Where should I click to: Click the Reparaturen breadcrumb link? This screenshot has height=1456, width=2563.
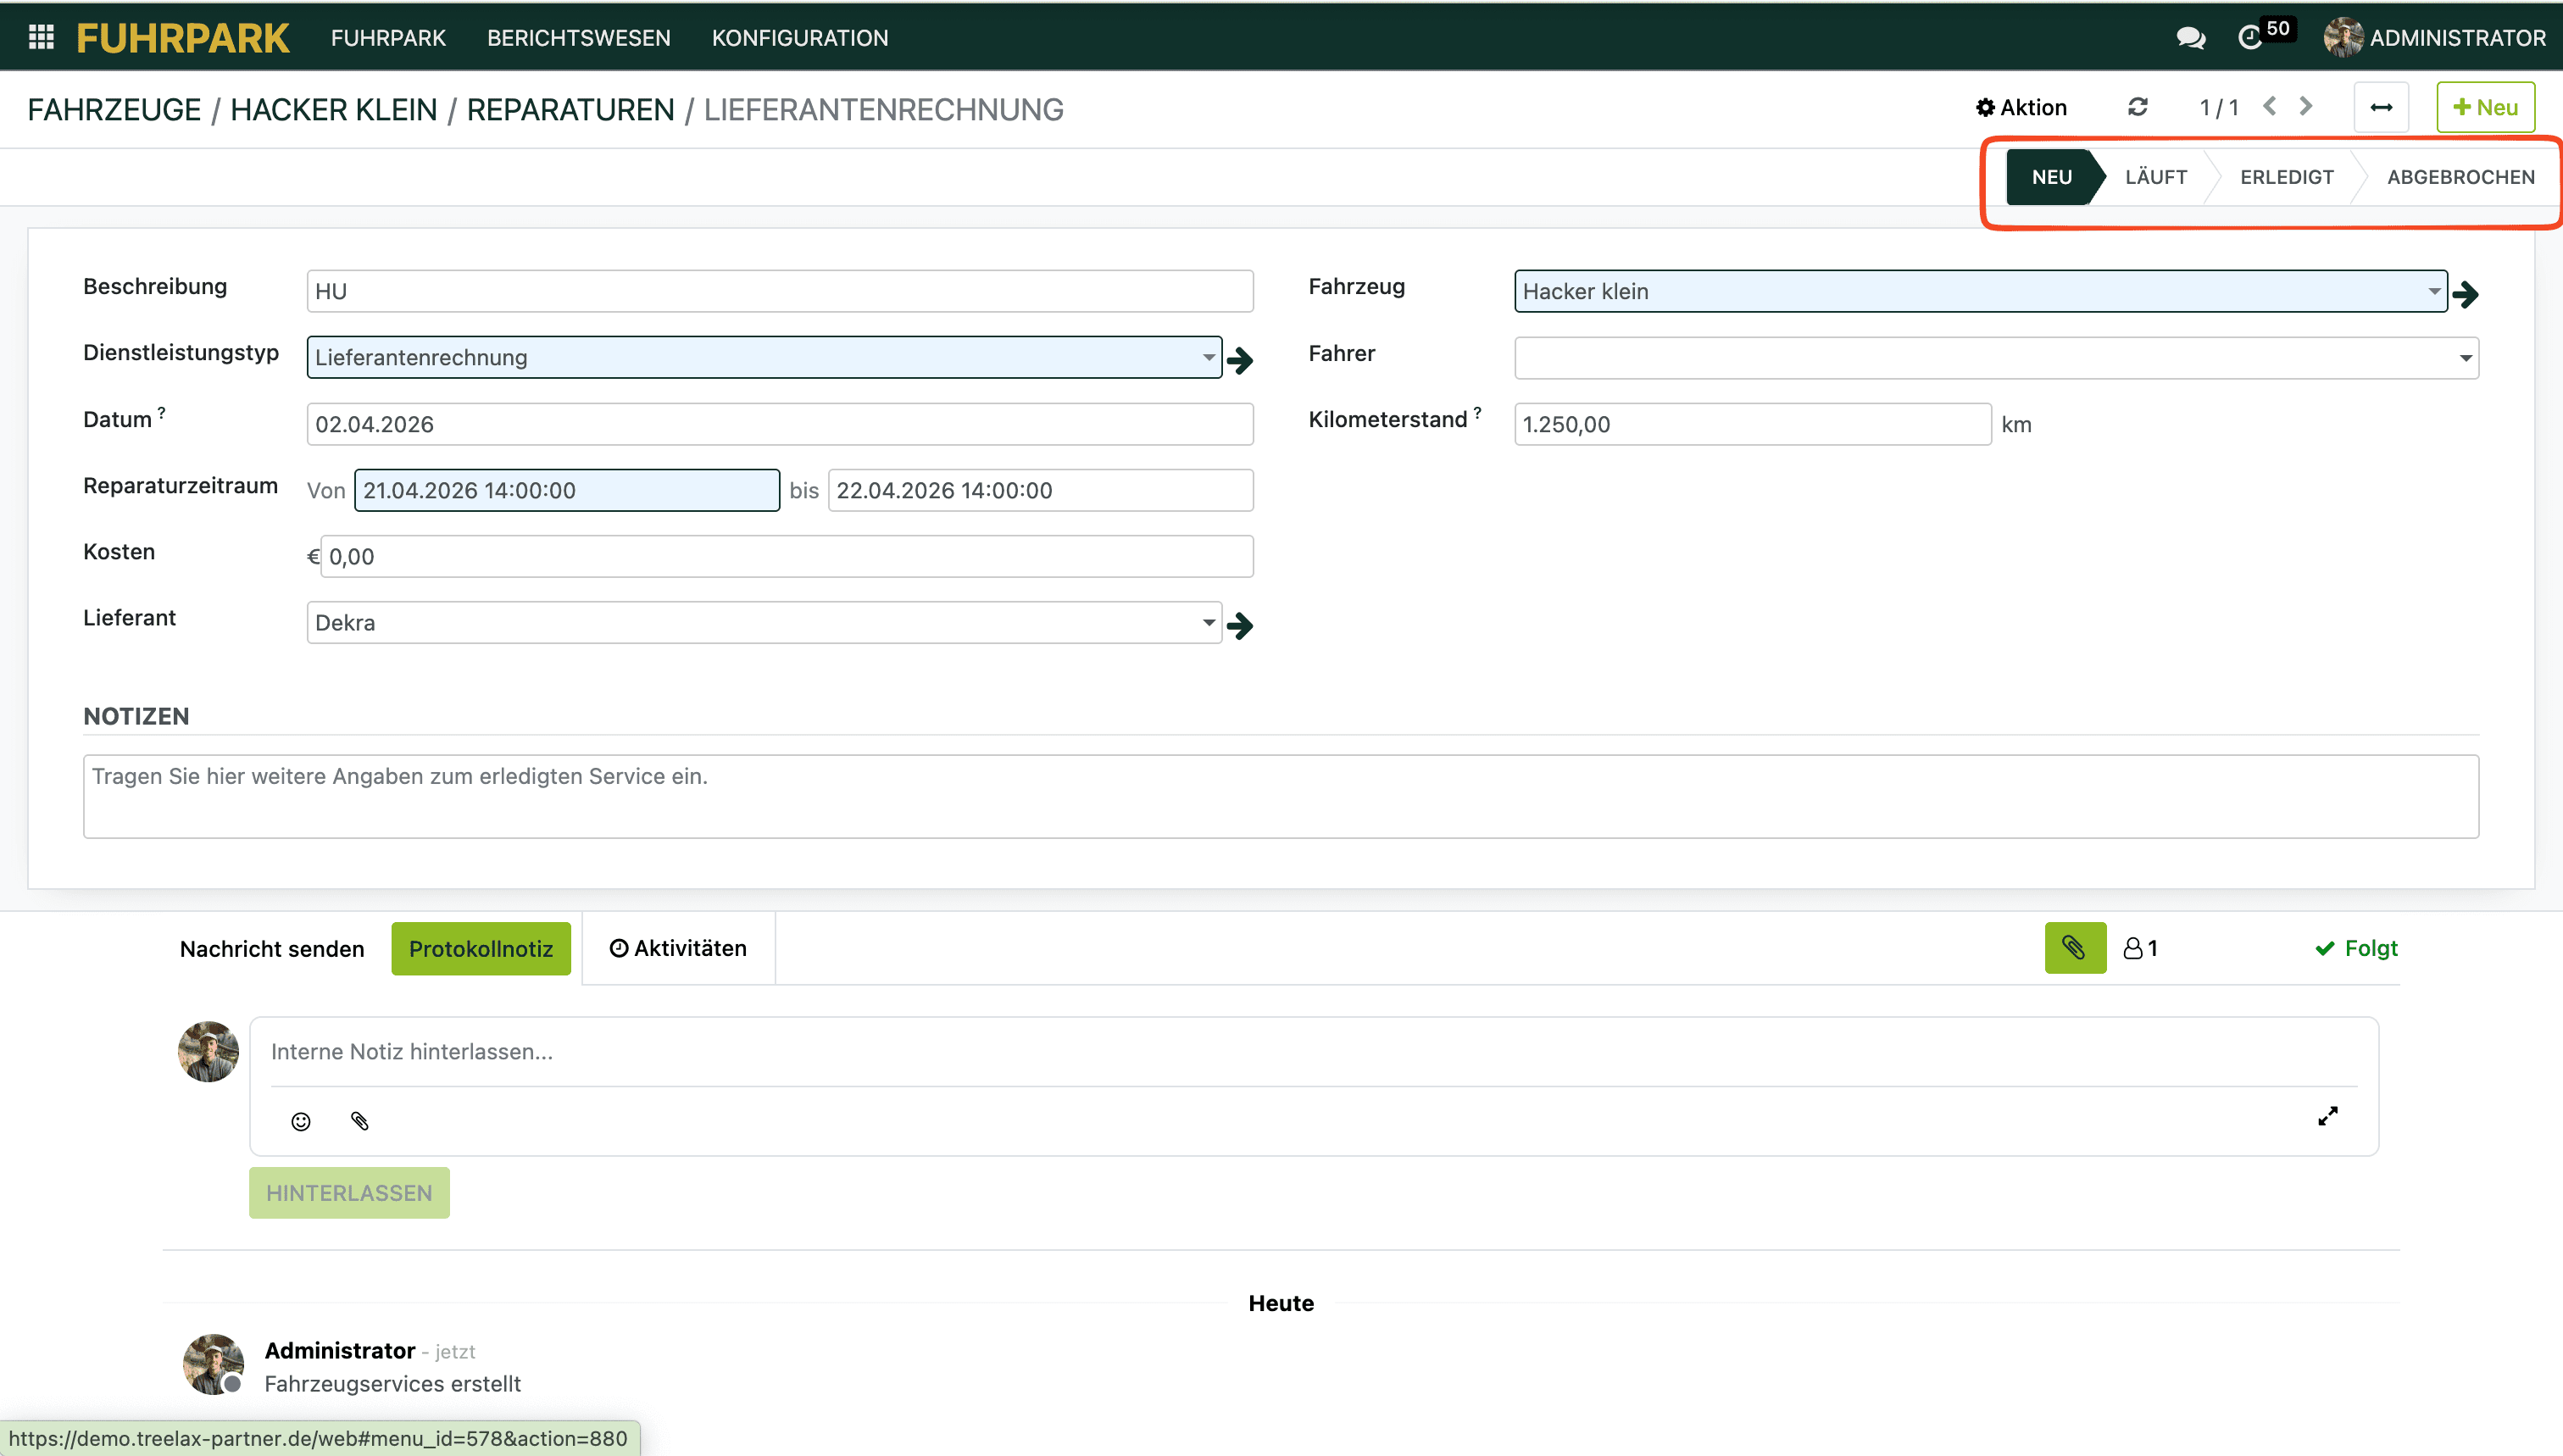(570, 109)
